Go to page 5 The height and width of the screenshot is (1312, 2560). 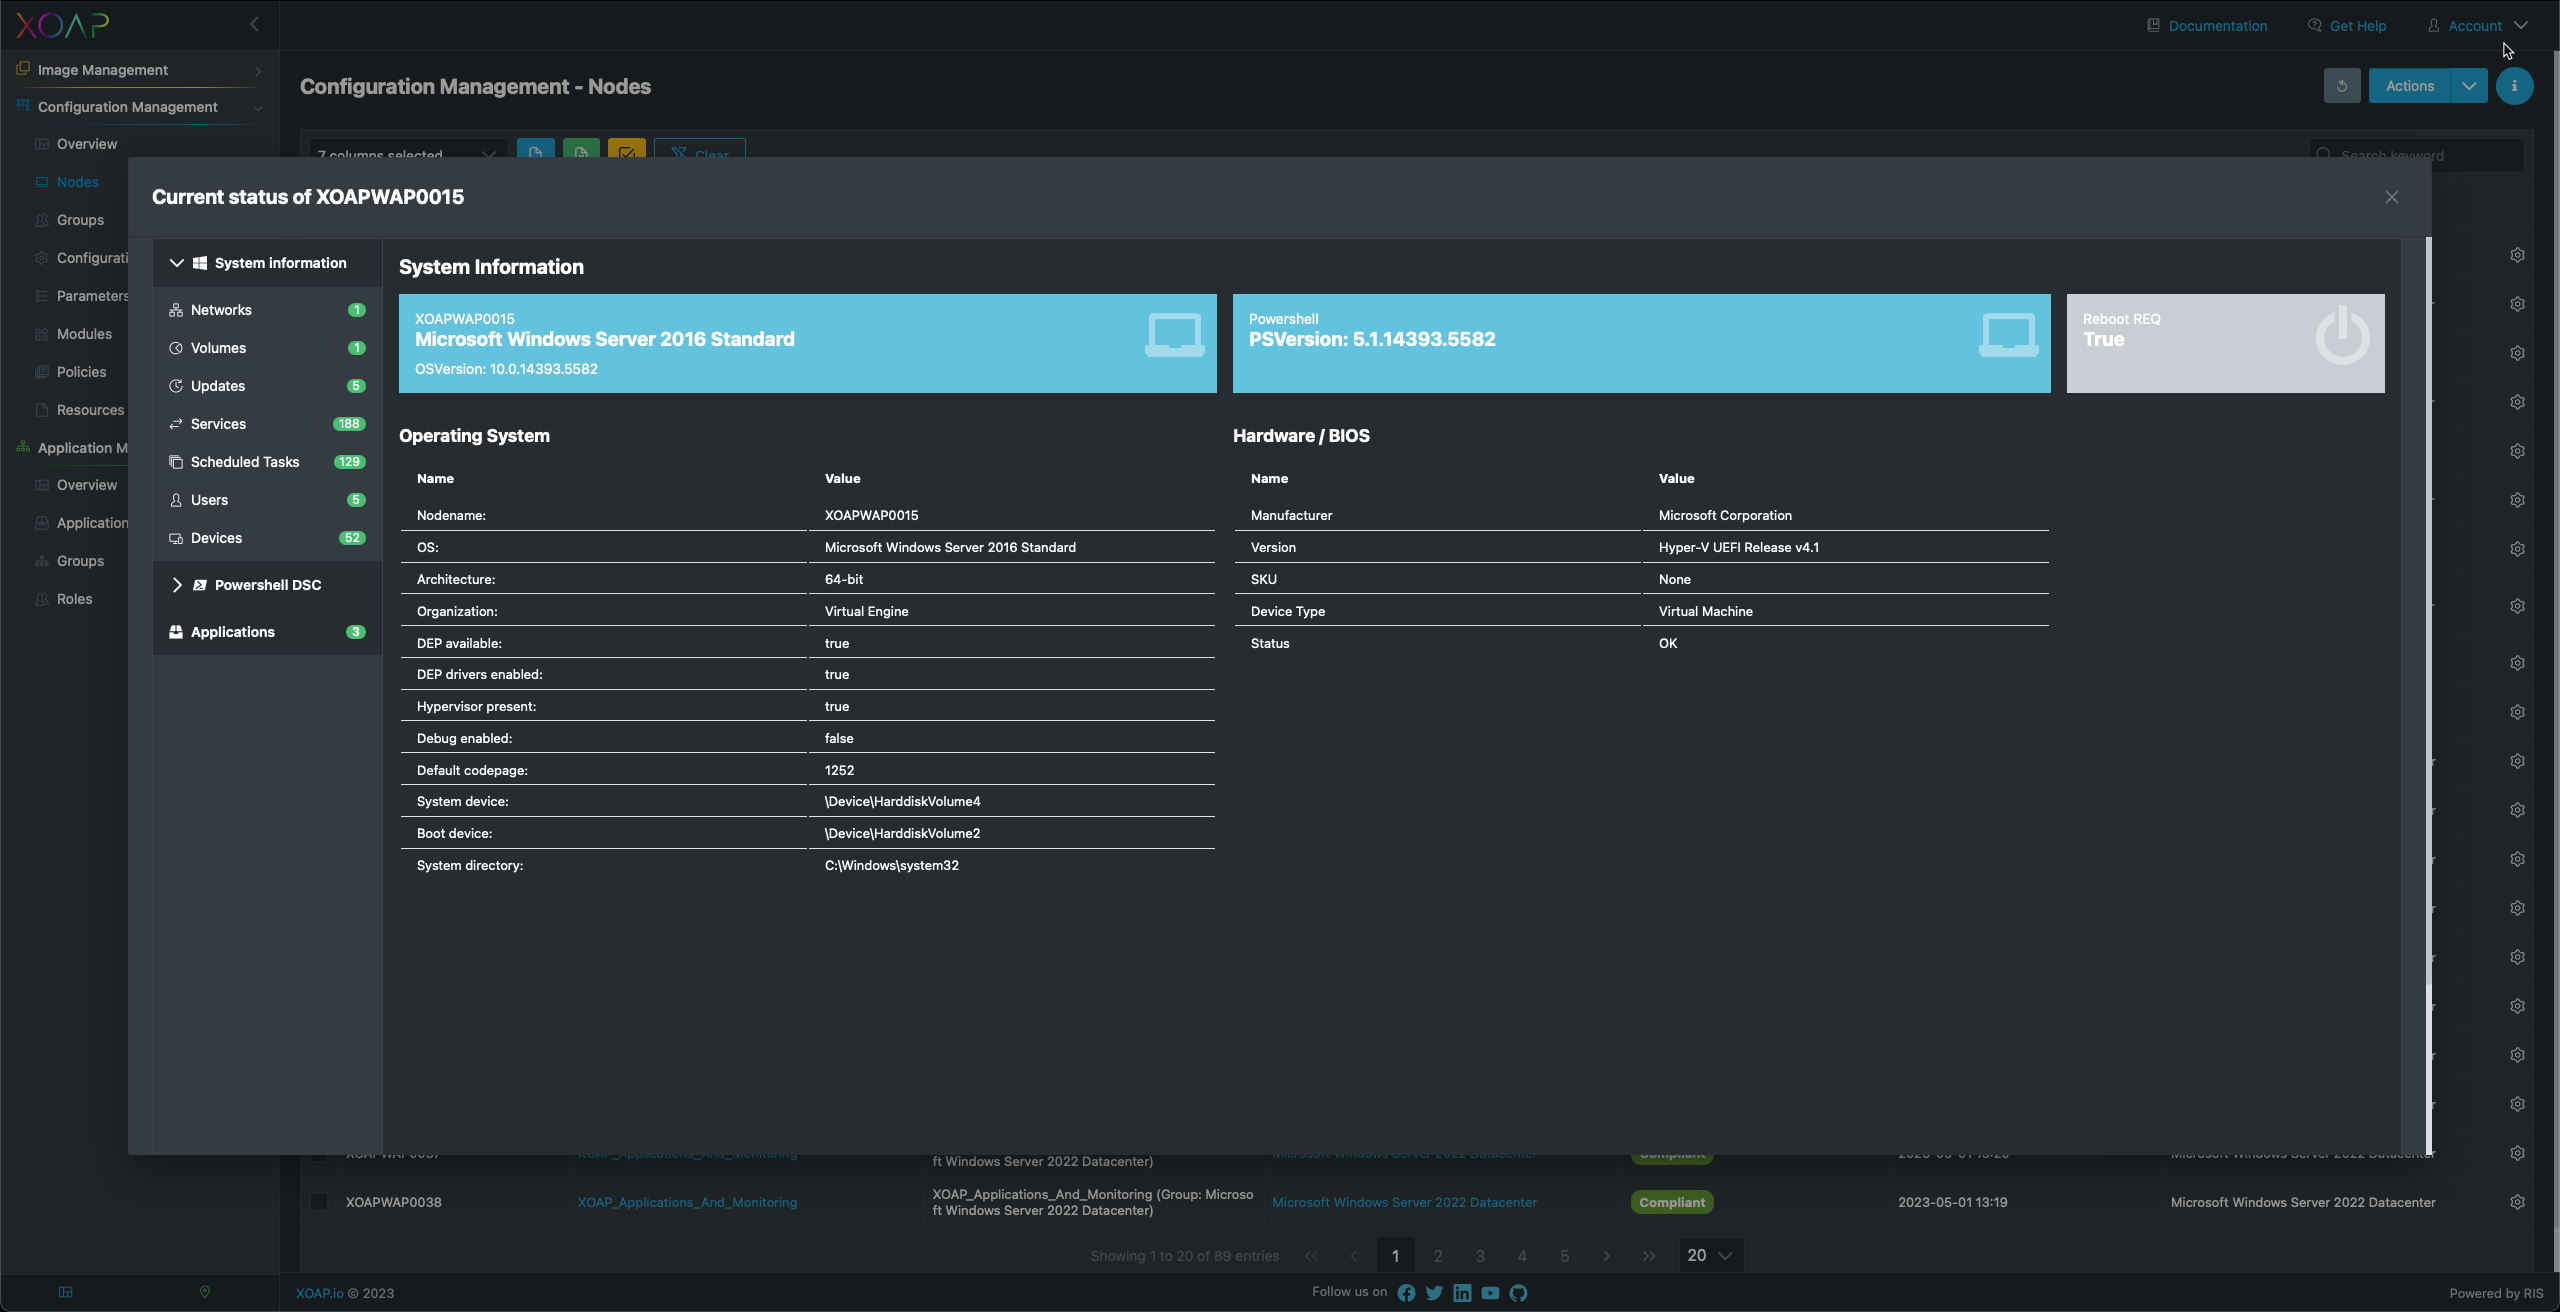pos(1565,1256)
